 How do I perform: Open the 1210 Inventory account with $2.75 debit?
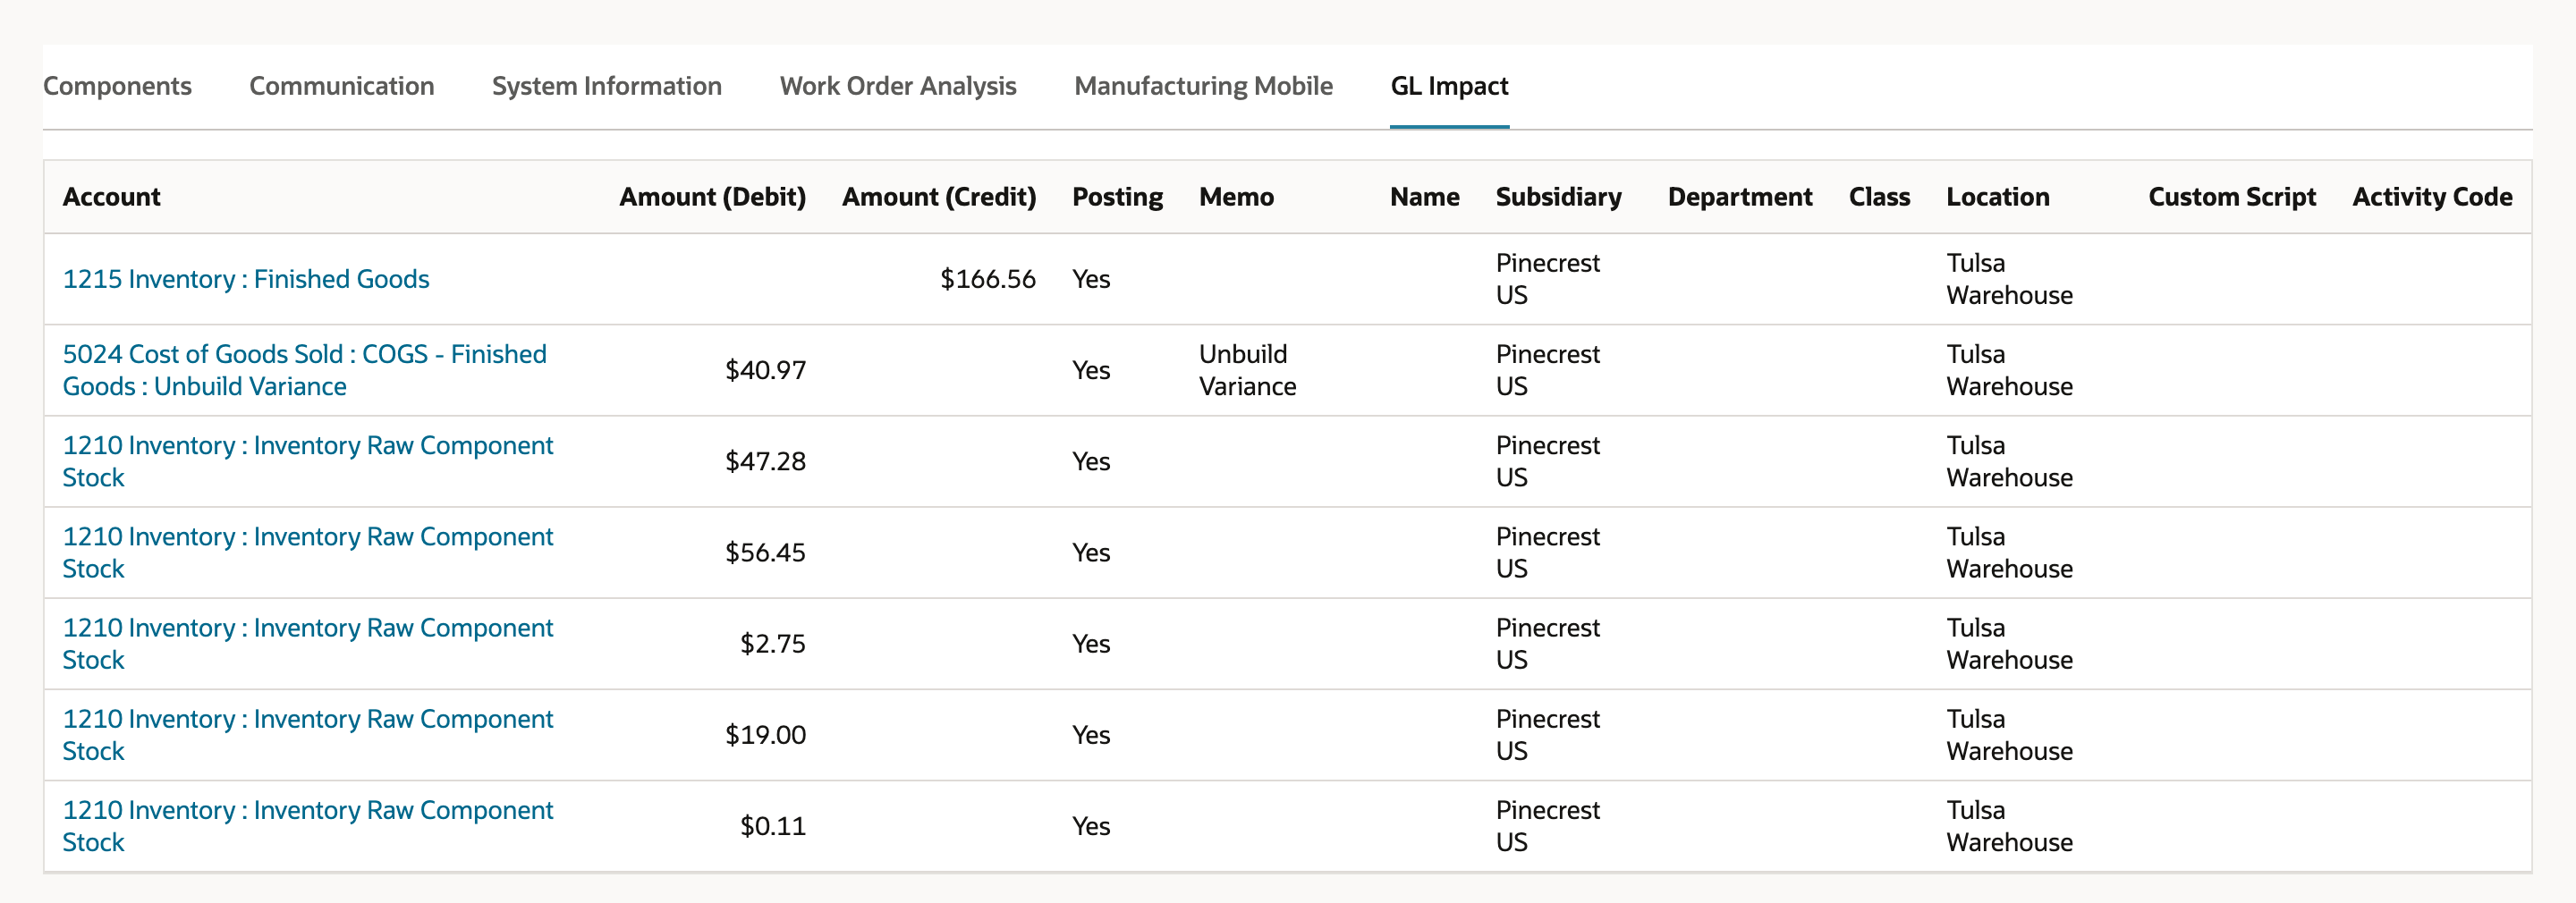[308, 643]
